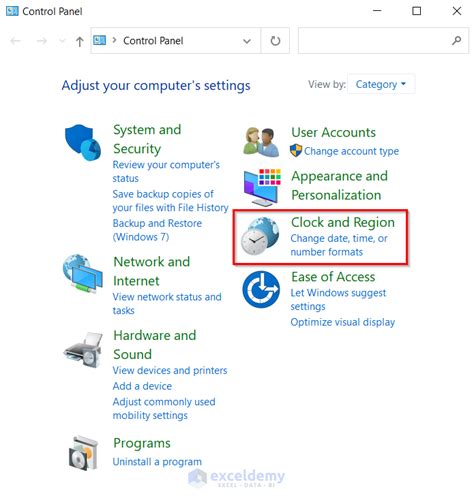This screenshot has height=500, width=474.
Task: Click Optimize visual display
Action: 343,322
